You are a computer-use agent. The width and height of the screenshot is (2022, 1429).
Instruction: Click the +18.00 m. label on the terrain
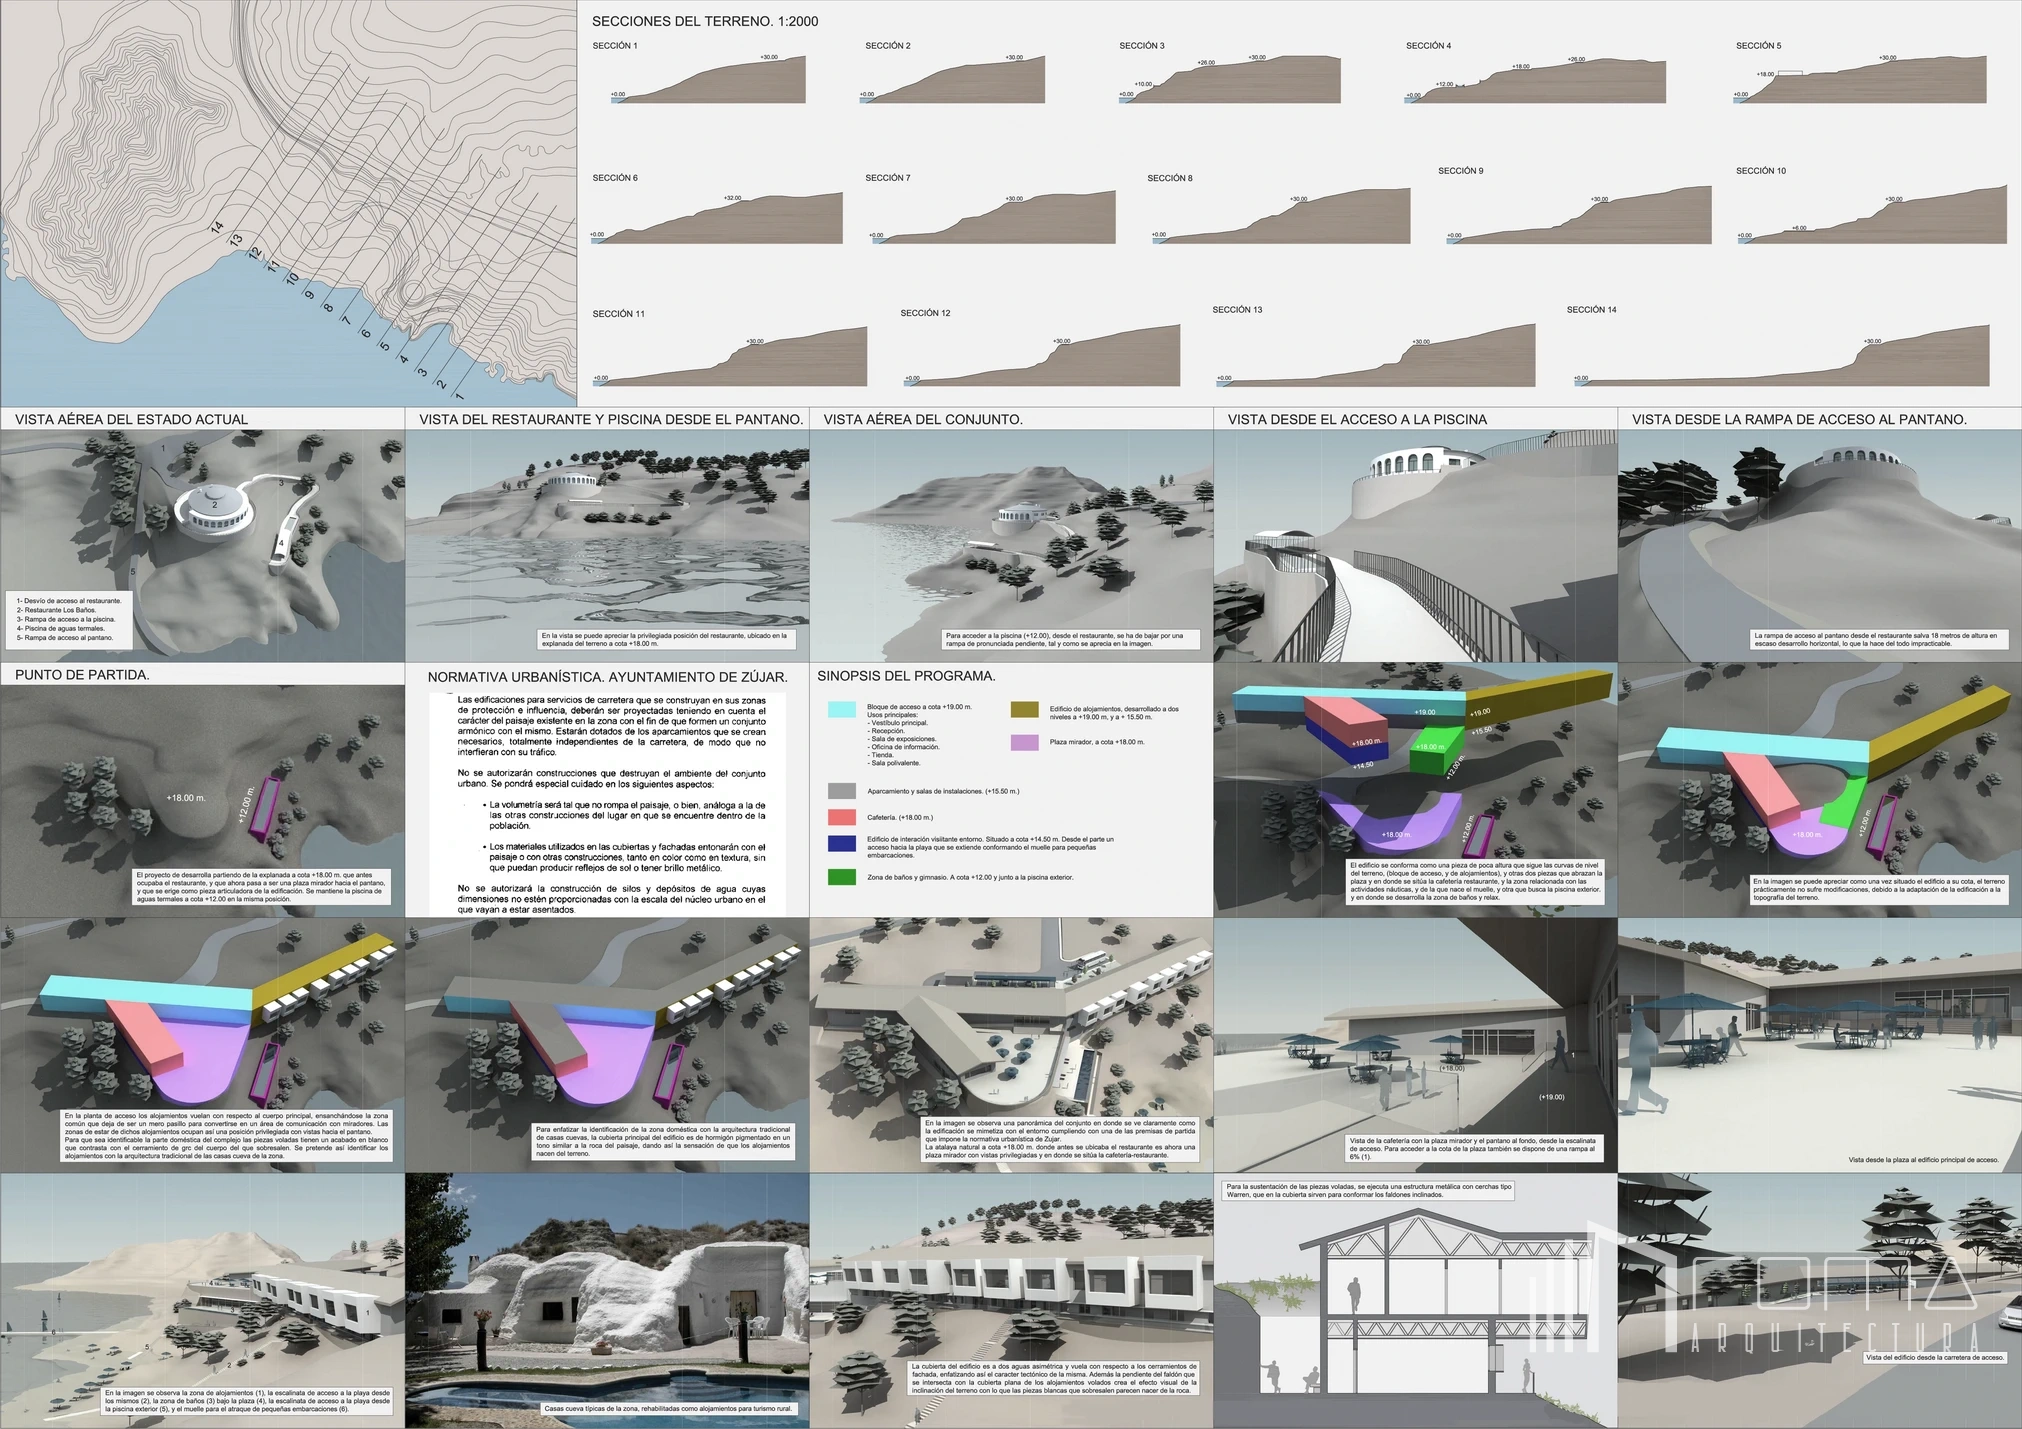click(186, 798)
